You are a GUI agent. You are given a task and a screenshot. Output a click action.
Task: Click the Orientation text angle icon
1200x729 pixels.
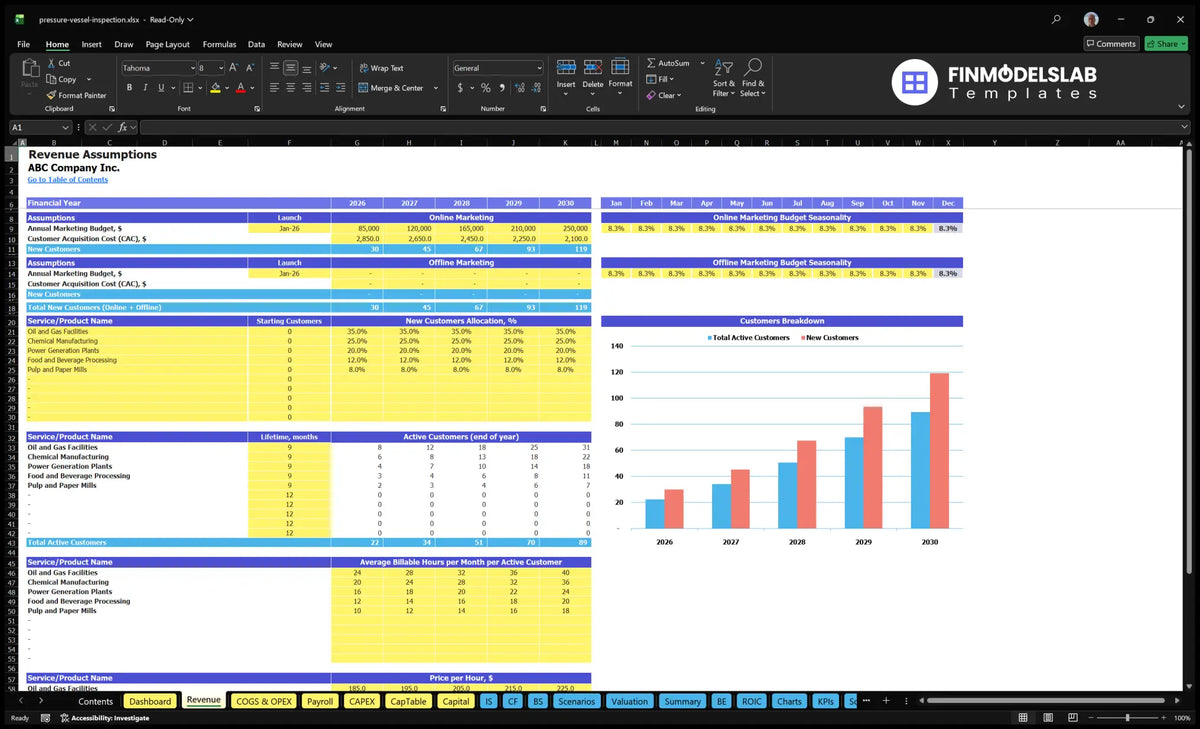point(326,68)
